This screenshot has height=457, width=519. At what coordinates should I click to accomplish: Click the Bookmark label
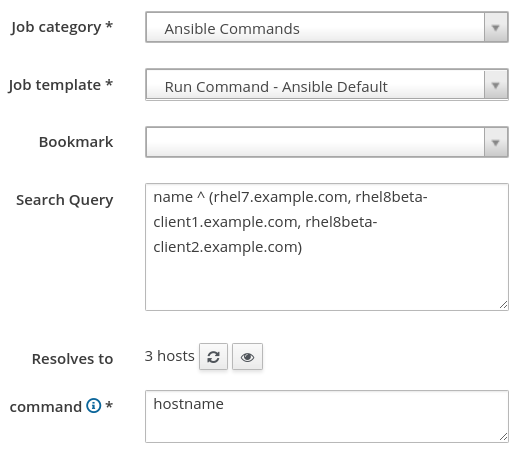tap(76, 142)
